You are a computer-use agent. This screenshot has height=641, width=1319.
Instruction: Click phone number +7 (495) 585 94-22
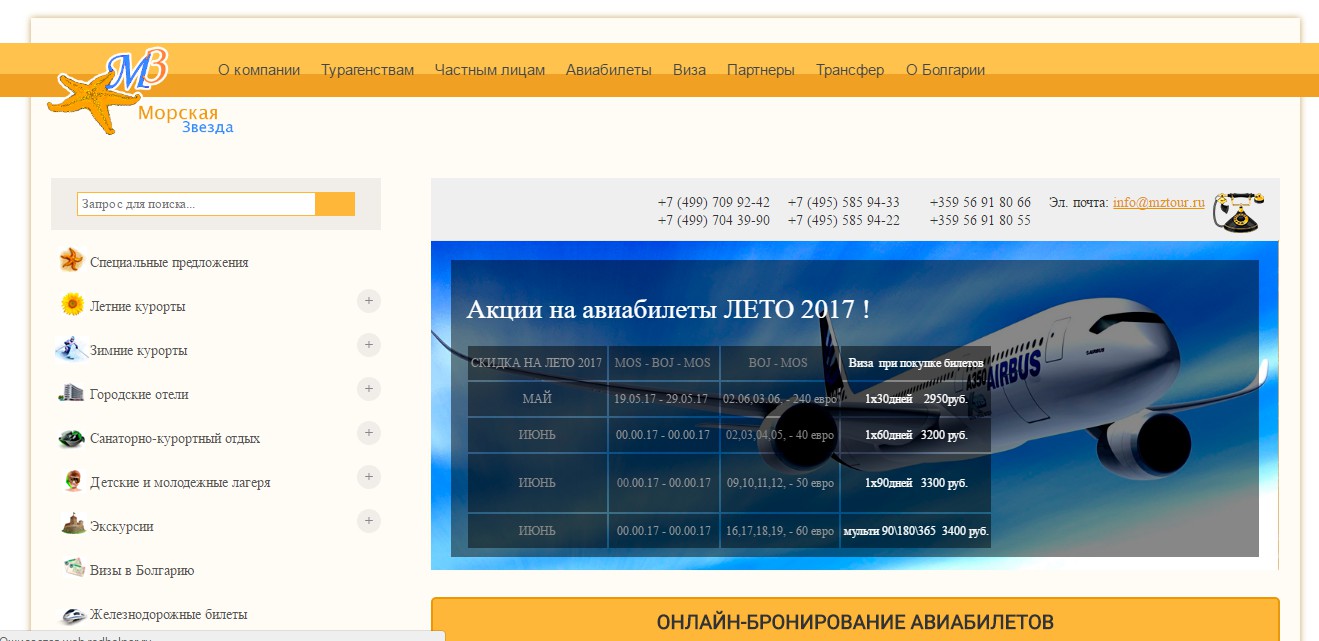pyautogui.click(x=844, y=220)
